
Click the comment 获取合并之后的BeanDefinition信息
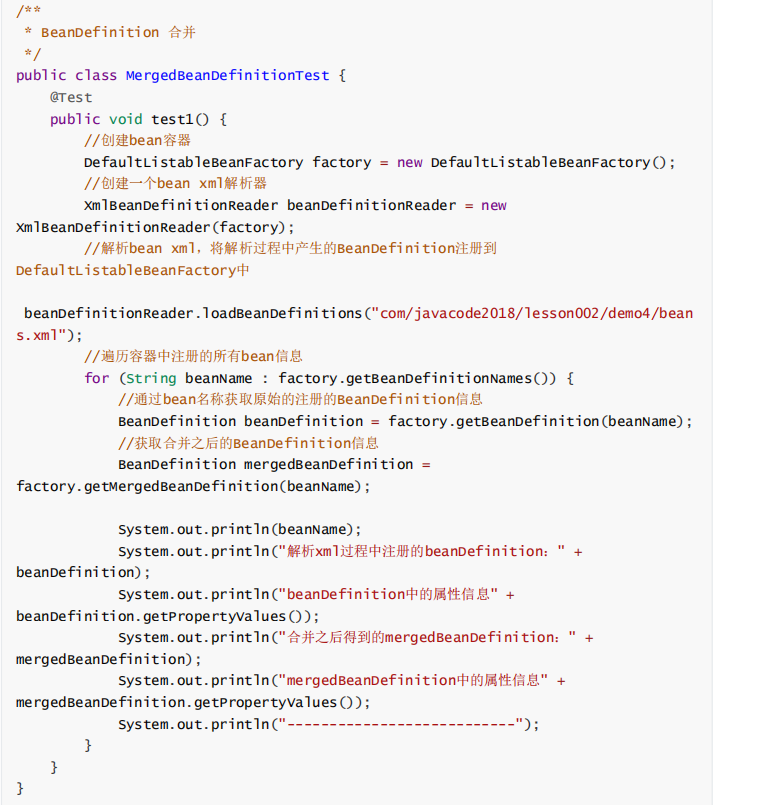point(248,443)
